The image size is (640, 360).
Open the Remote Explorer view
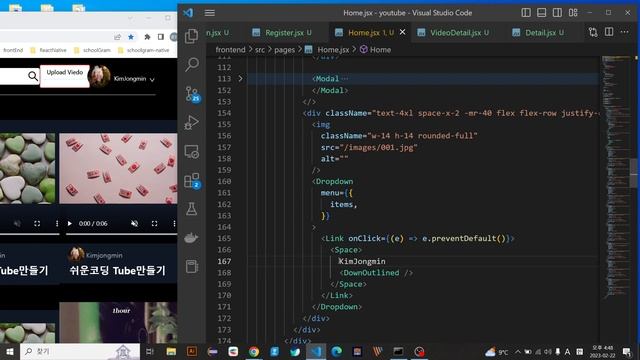tap(191, 151)
